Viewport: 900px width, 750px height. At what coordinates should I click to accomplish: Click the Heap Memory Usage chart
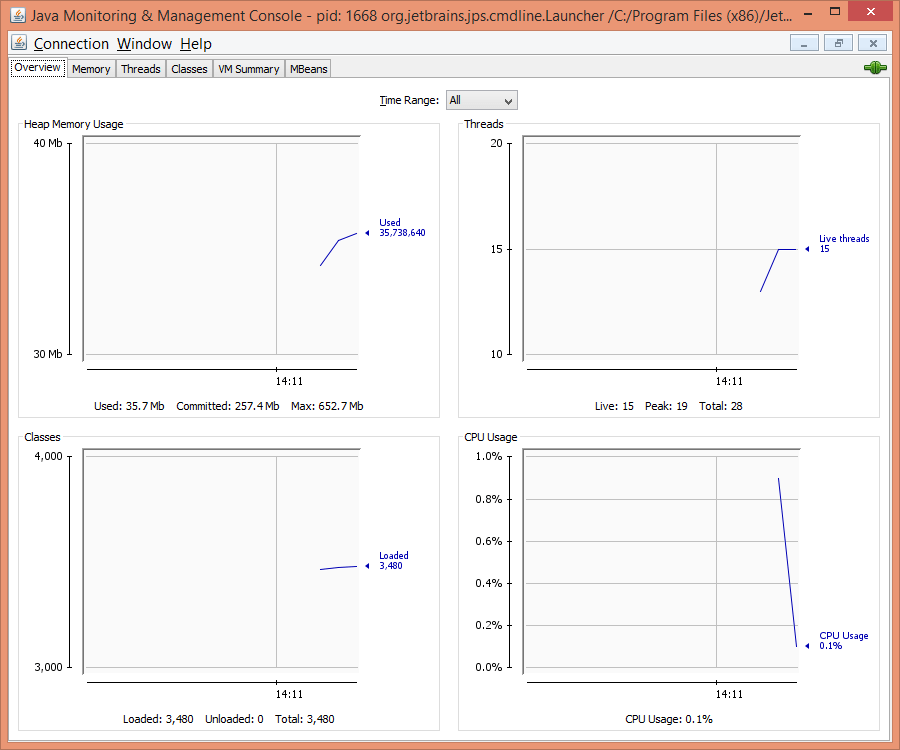tap(222, 248)
